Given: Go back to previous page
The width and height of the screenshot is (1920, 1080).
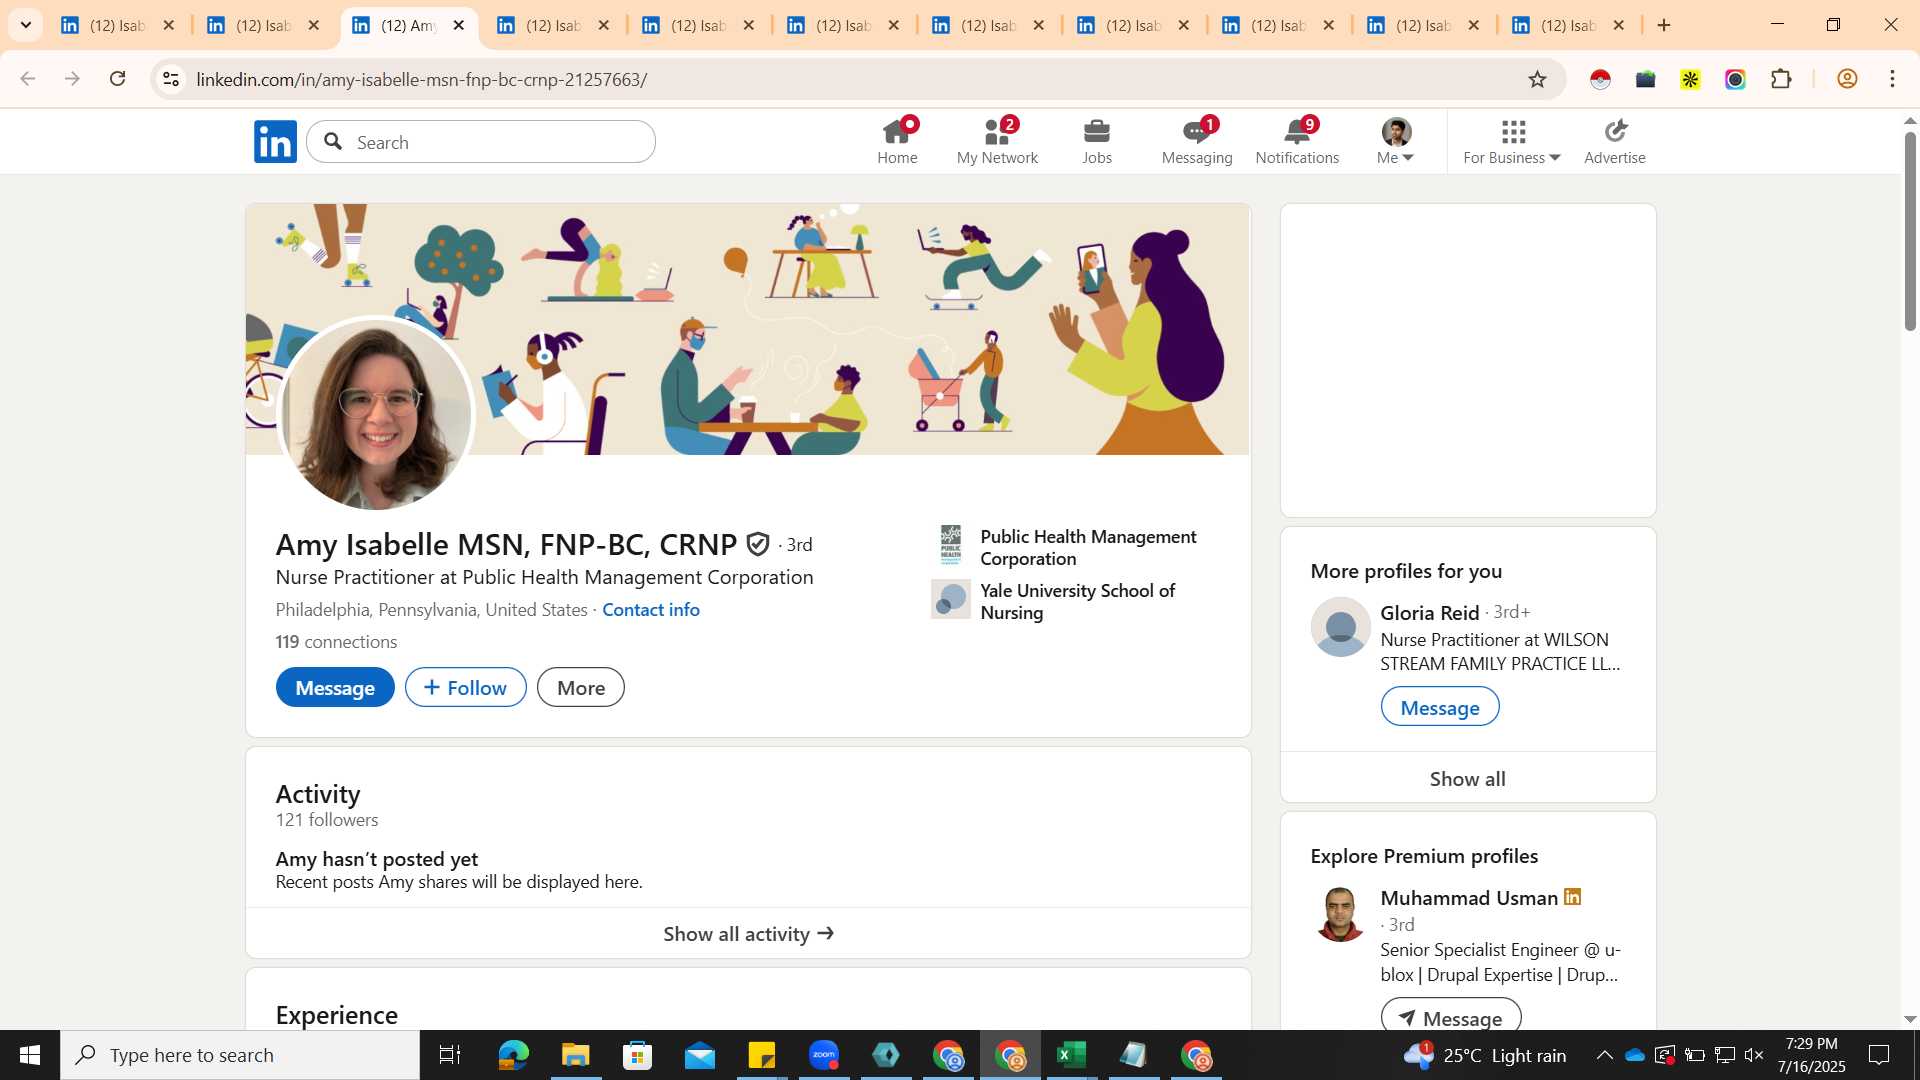Looking at the screenshot, I should tap(28, 79).
